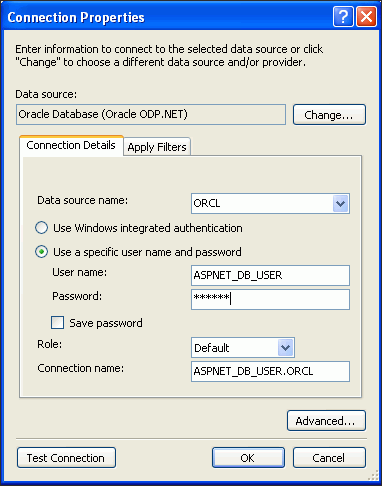Click the 'Password:' label
This screenshot has width=382, height=486.
(x=77, y=296)
